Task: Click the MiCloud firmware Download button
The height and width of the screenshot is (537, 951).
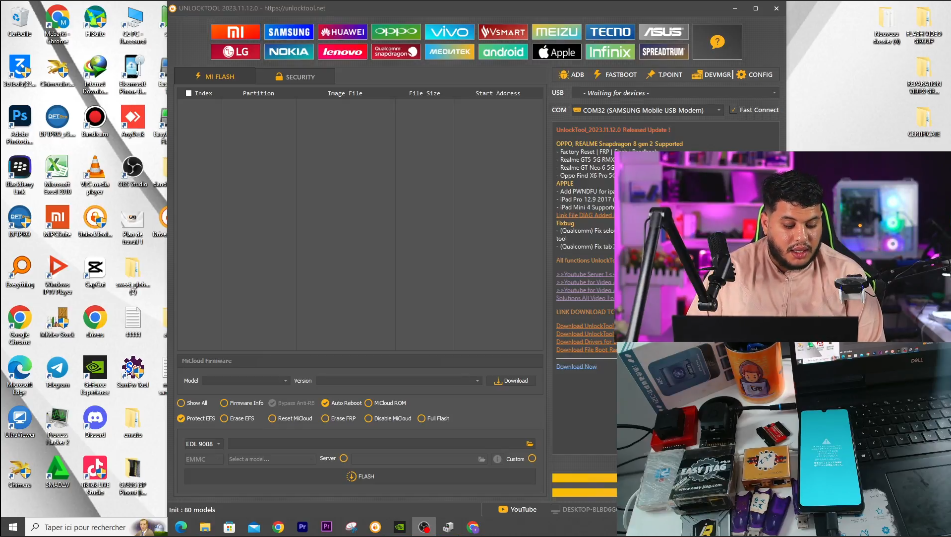Action: pos(511,381)
